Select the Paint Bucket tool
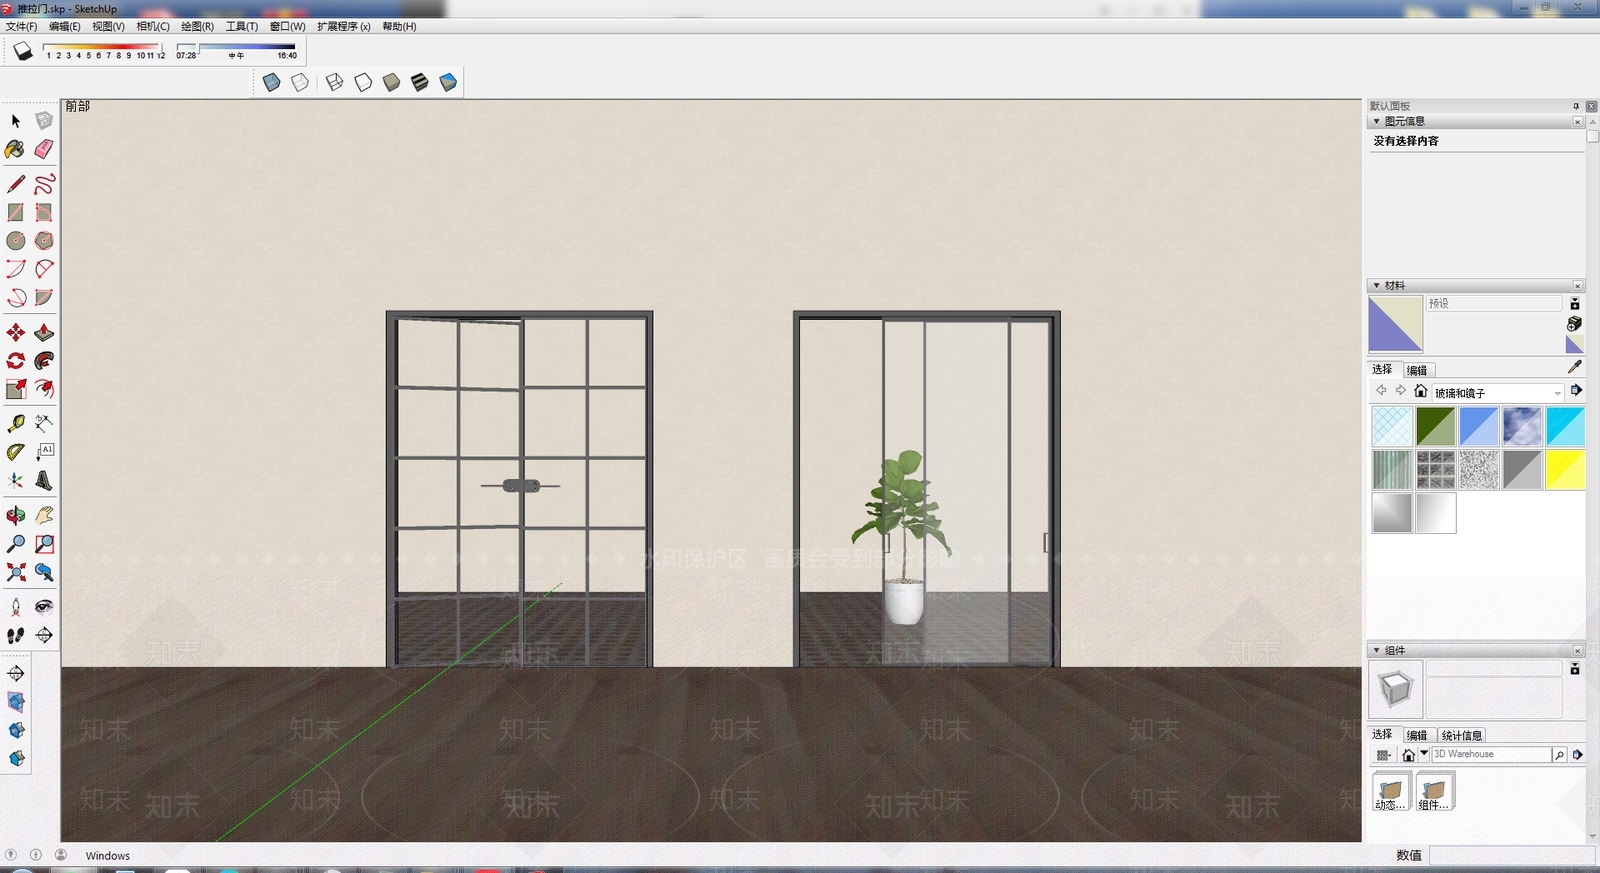The height and width of the screenshot is (873, 1600). (15, 149)
